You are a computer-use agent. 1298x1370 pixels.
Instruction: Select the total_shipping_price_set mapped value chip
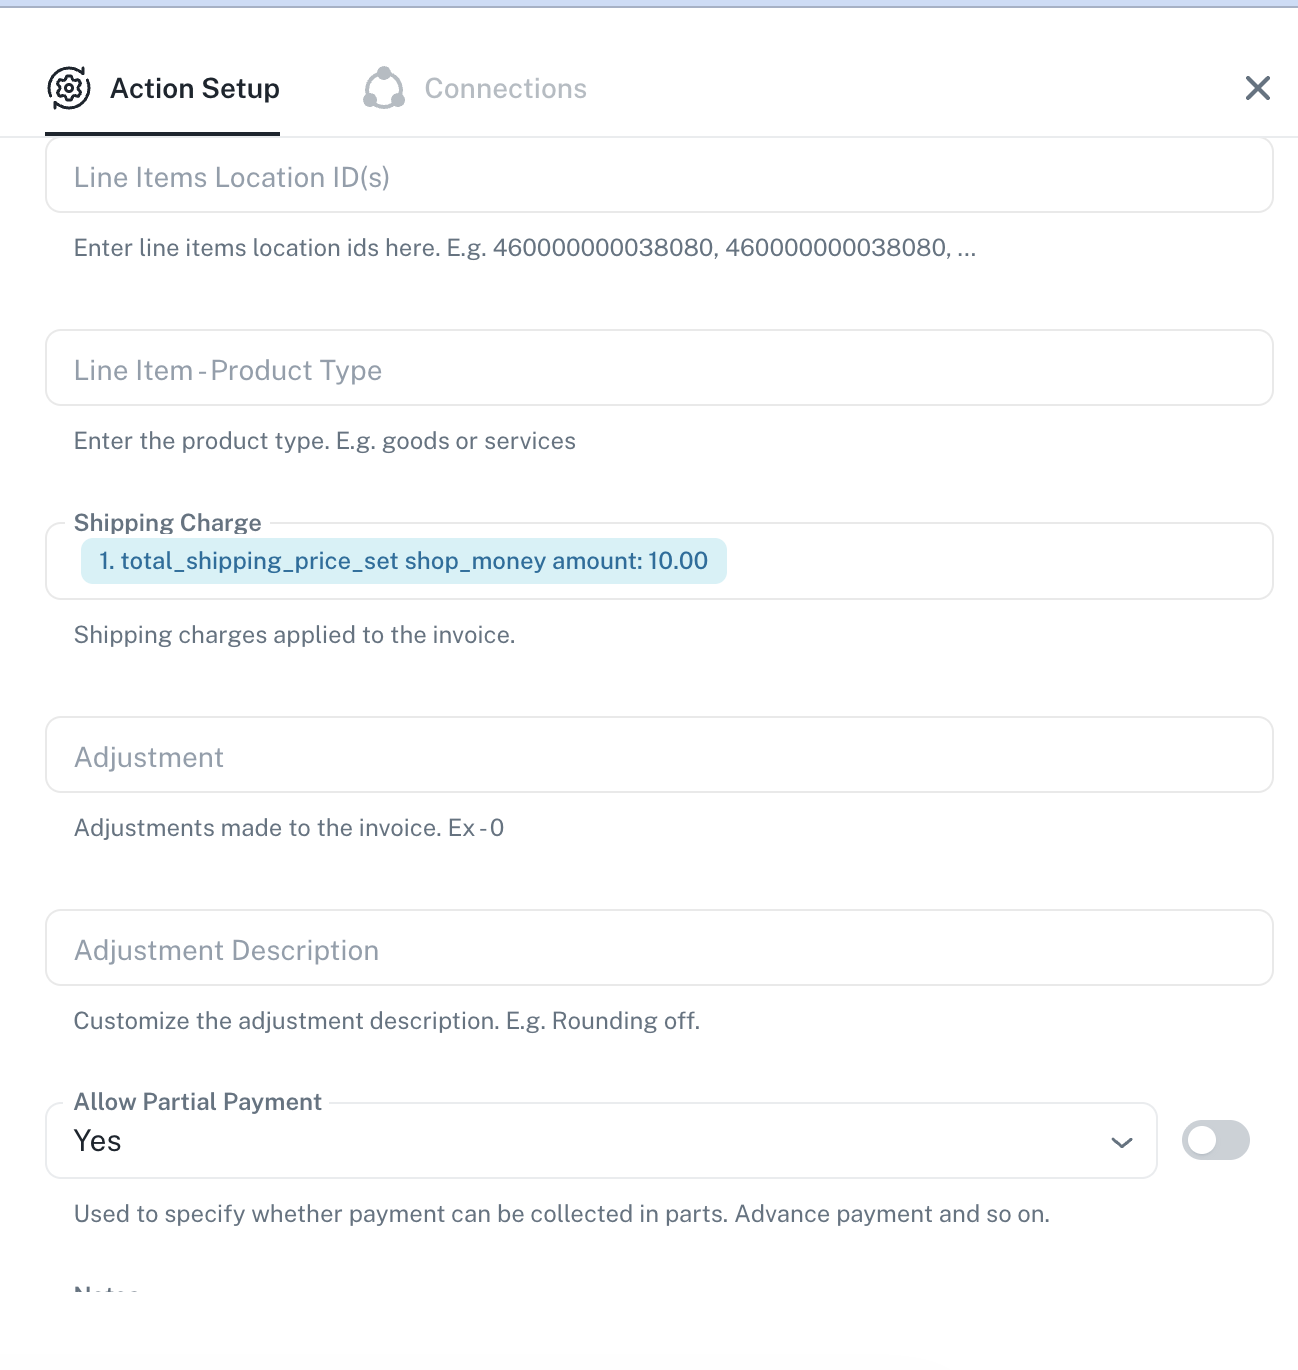coord(403,561)
